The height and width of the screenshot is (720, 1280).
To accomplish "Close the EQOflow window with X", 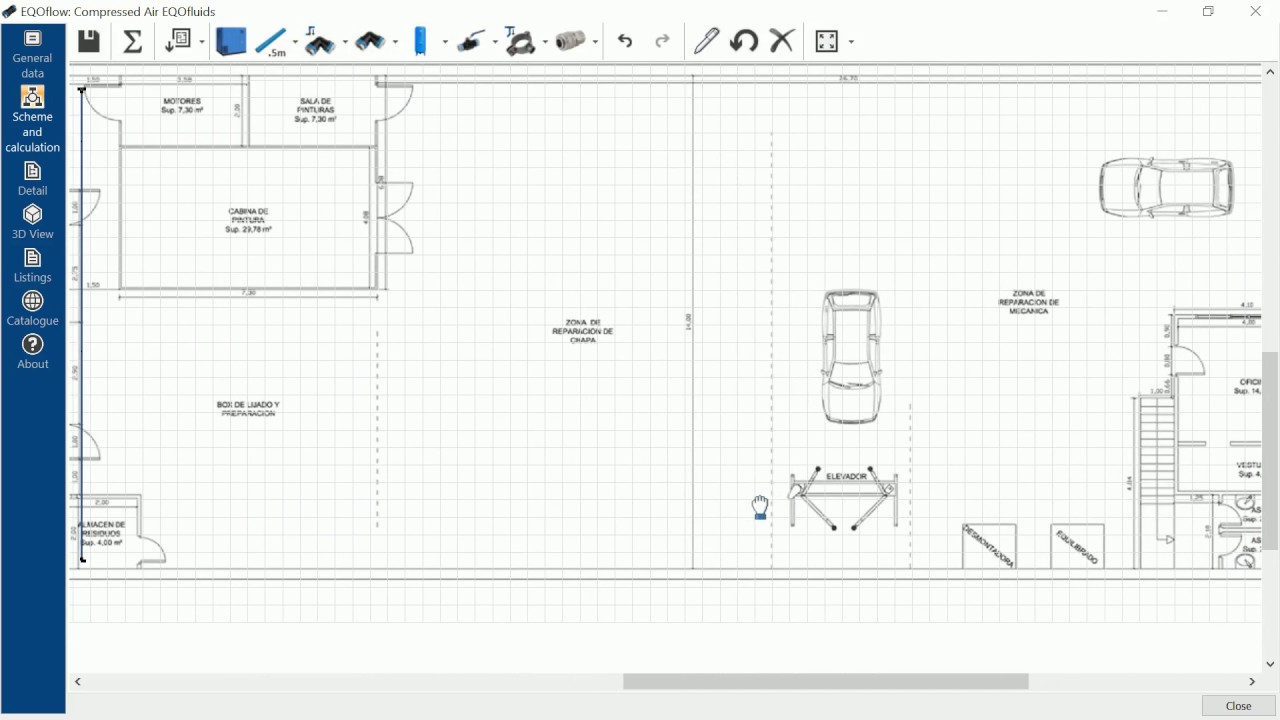I will (x=1256, y=12).
